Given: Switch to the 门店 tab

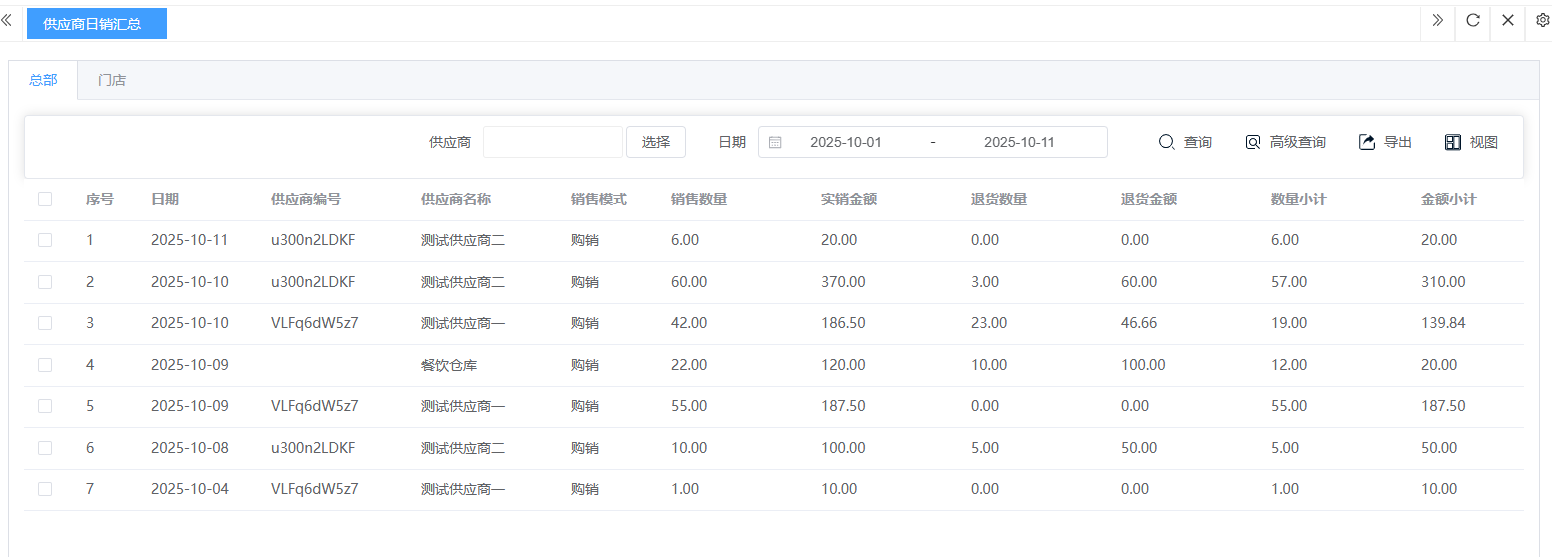Looking at the screenshot, I should [x=112, y=80].
